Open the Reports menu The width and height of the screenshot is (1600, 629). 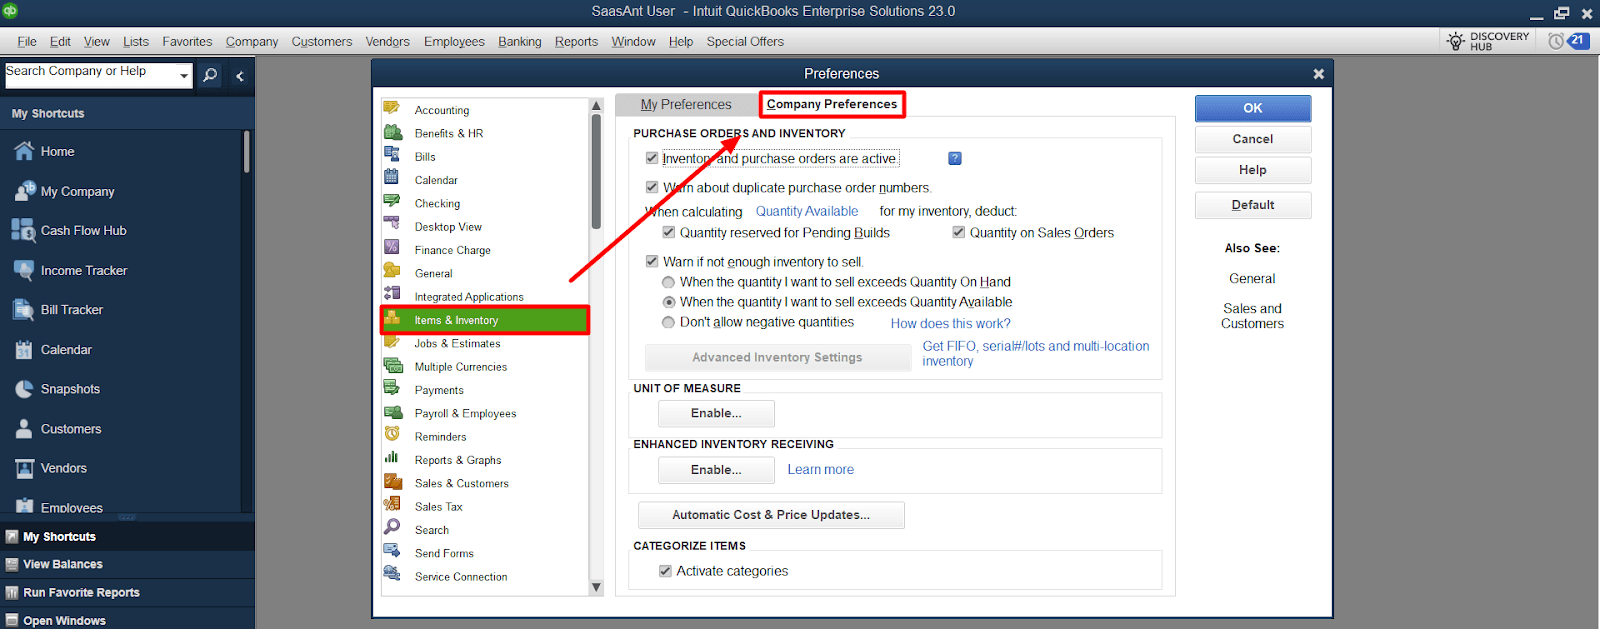coord(577,41)
